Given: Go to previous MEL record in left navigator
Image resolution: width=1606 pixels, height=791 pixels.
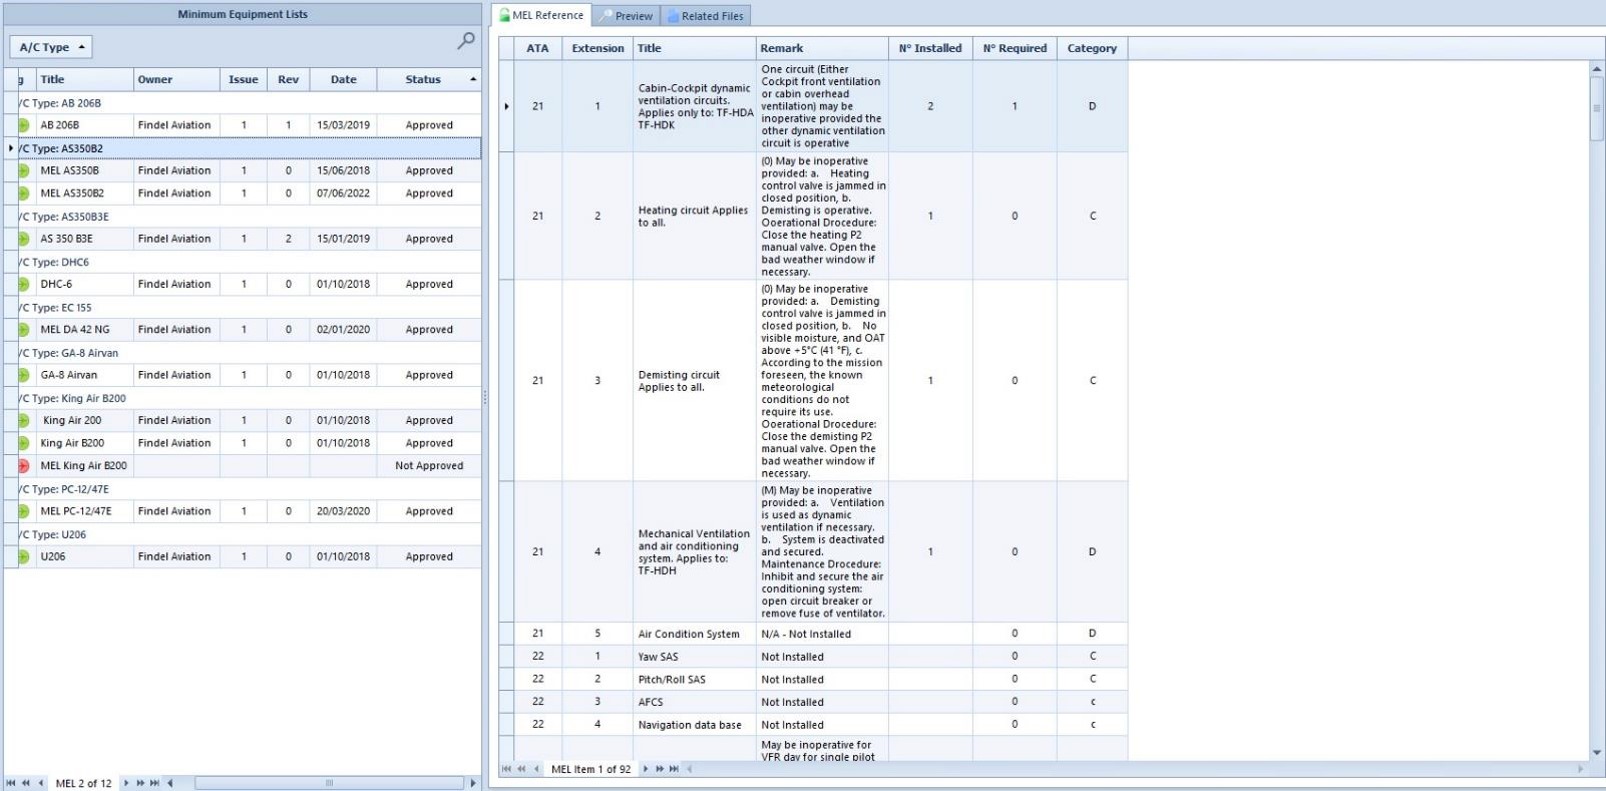Looking at the screenshot, I should tap(41, 783).
